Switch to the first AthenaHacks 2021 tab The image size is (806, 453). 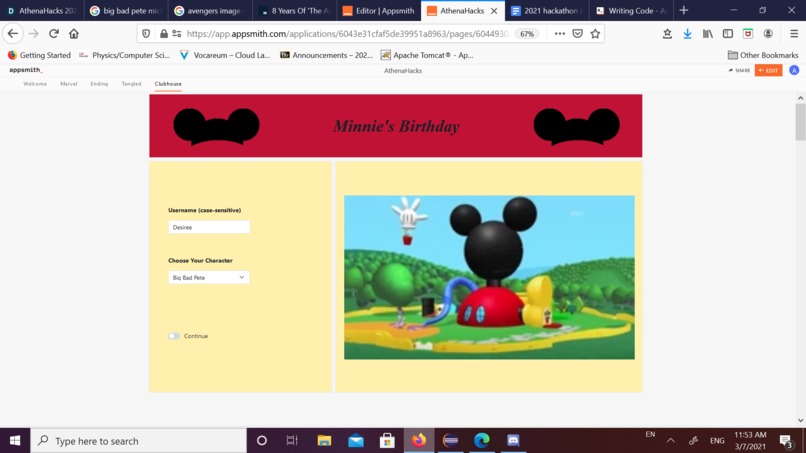point(42,10)
